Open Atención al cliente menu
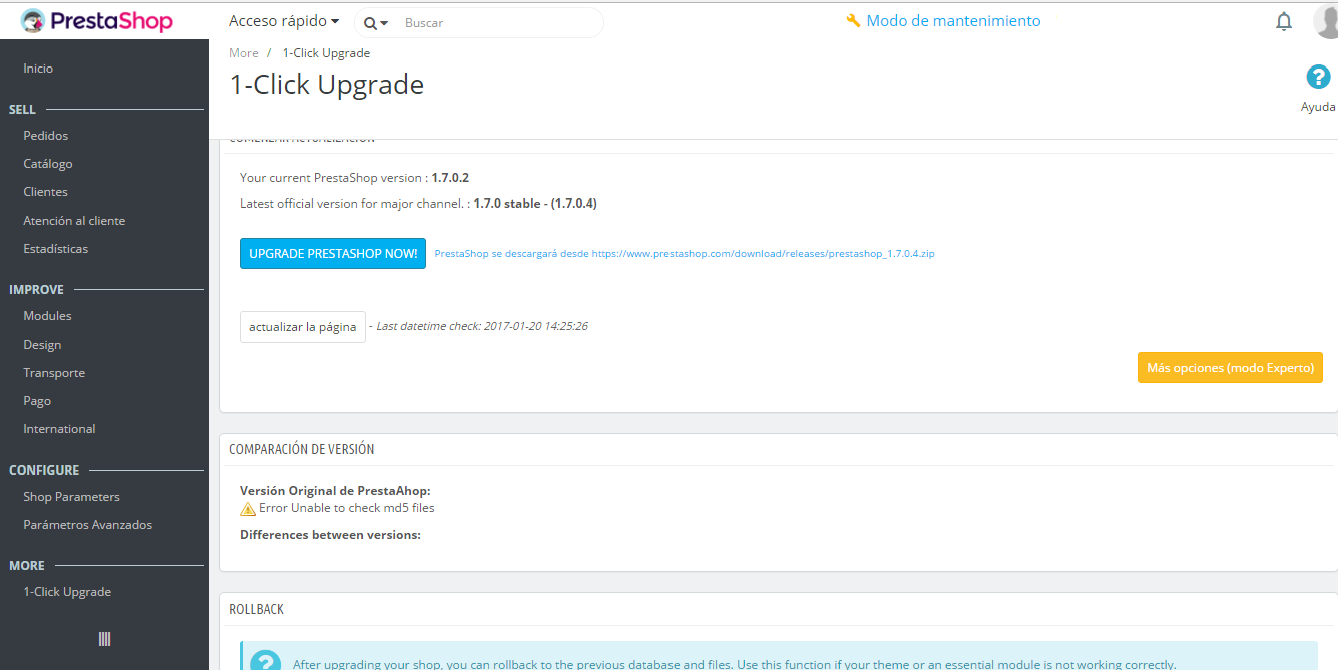The height and width of the screenshot is (670, 1338). [74, 221]
